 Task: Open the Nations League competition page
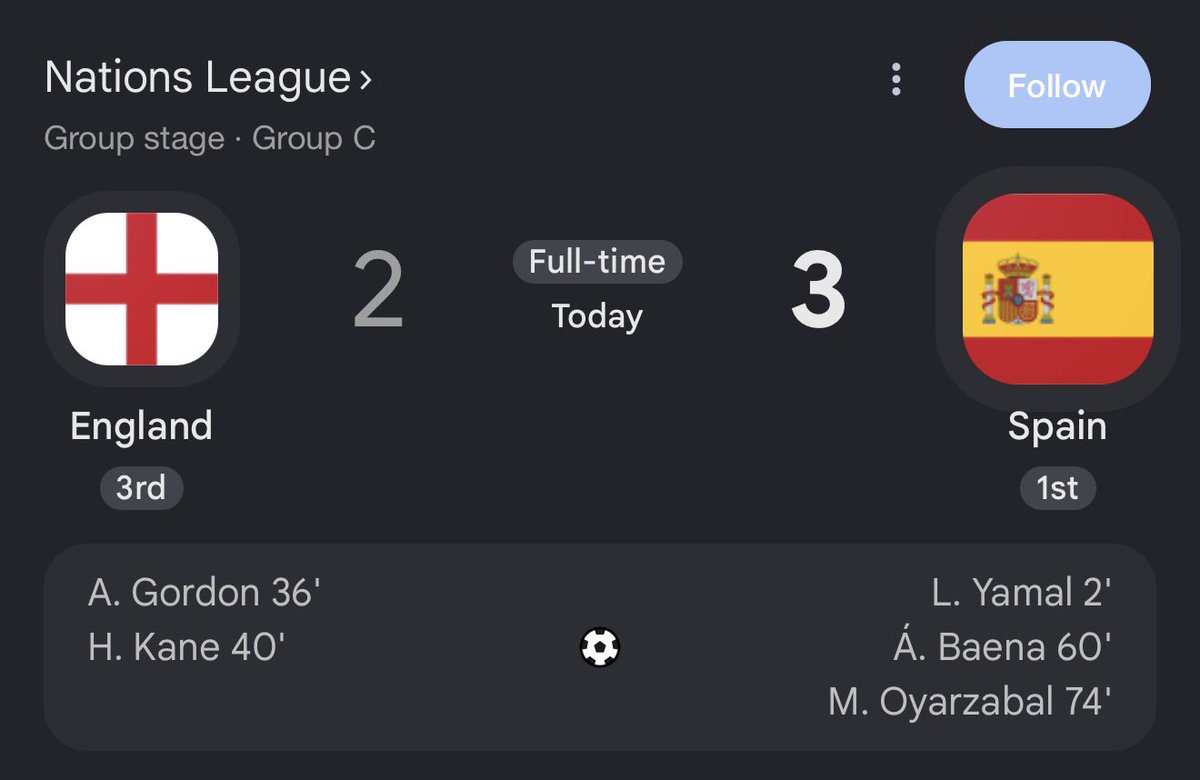pos(198,78)
